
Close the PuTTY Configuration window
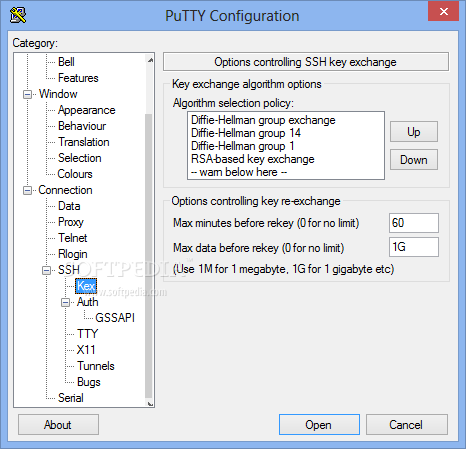click(x=444, y=12)
